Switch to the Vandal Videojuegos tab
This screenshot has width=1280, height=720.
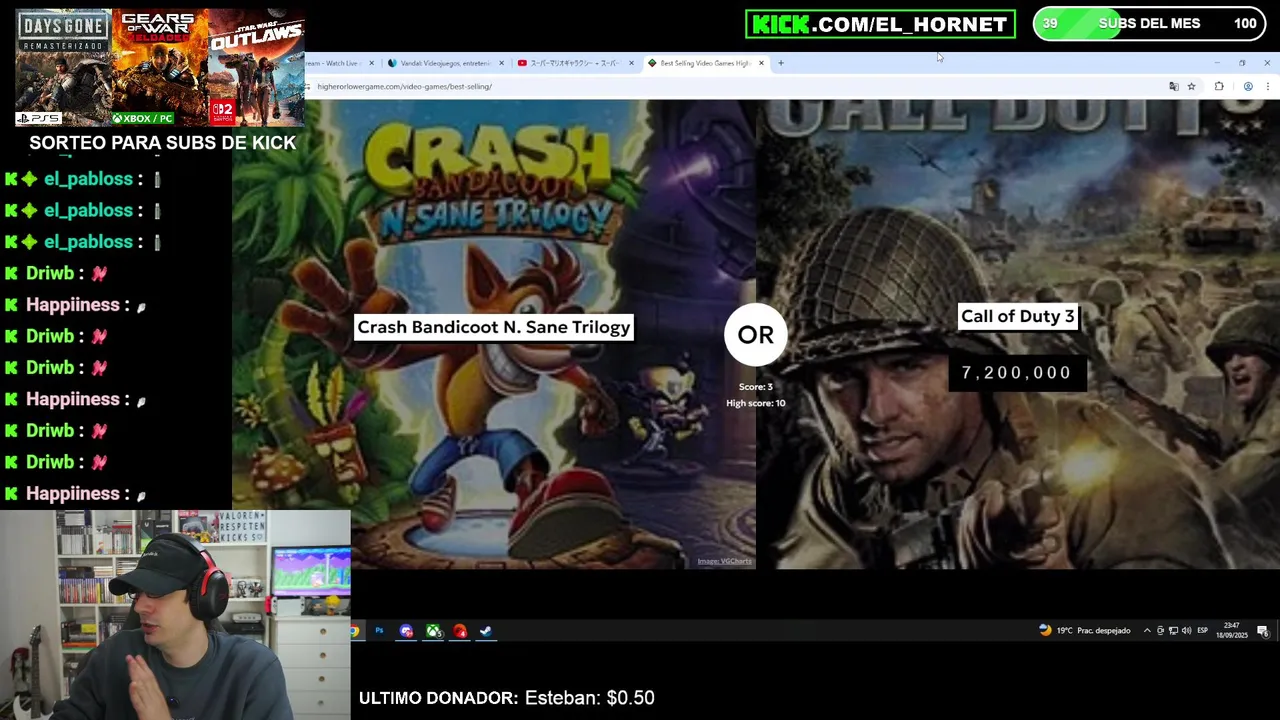pyautogui.click(x=445, y=63)
